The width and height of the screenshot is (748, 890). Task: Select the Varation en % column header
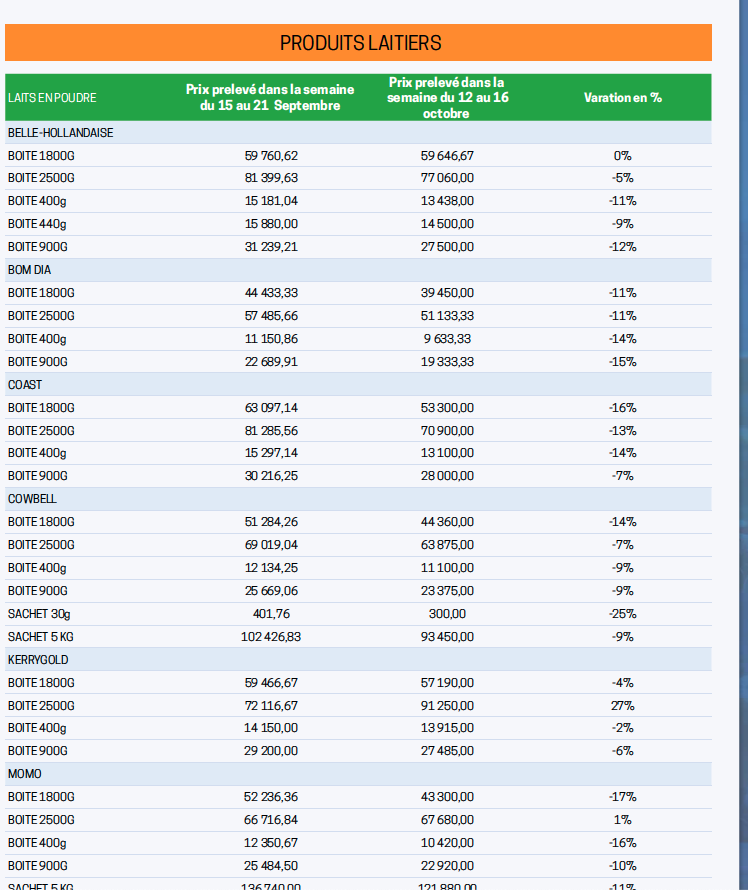tap(623, 98)
